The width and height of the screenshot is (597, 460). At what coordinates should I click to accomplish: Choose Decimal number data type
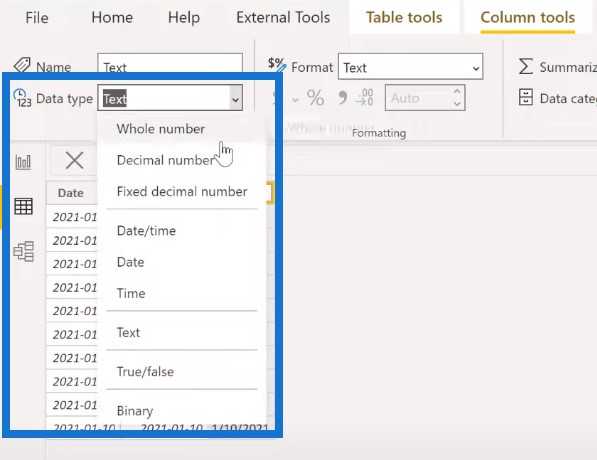[166, 160]
